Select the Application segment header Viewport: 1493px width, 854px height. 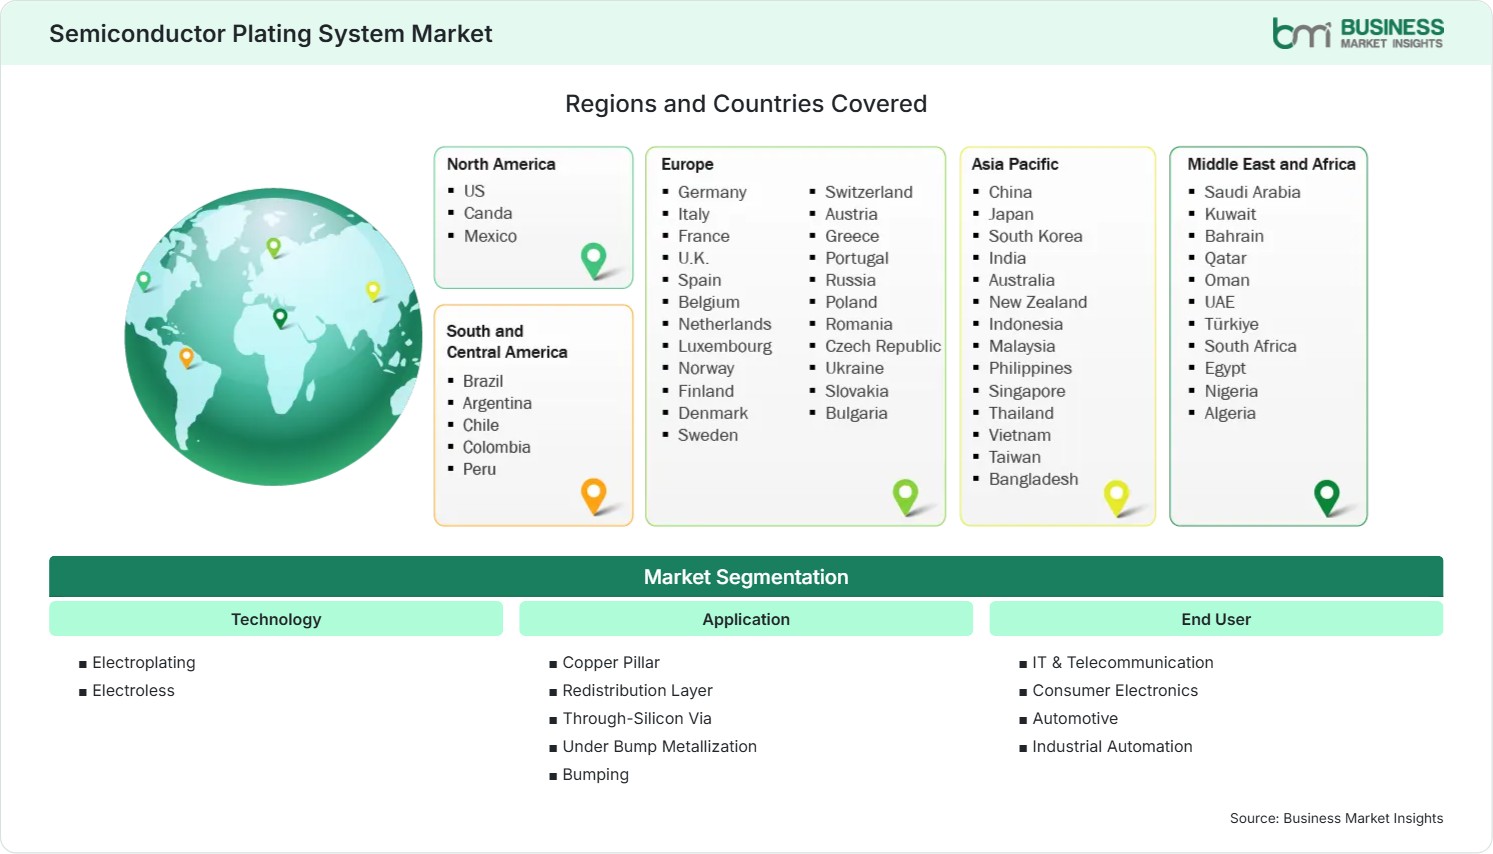click(x=746, y=619)
